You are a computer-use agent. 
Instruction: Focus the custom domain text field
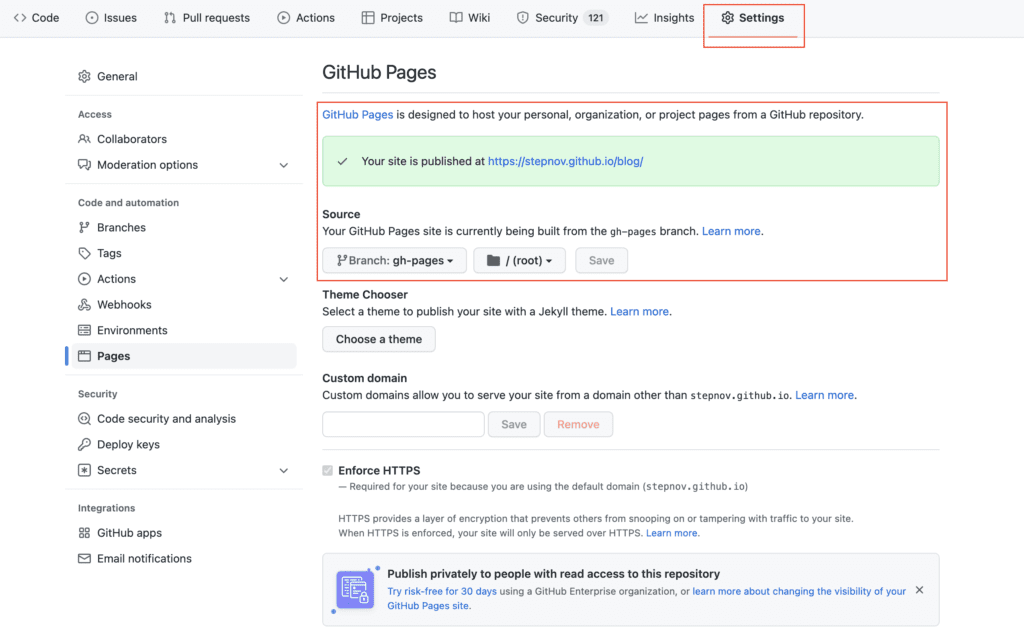coord(404,424)
